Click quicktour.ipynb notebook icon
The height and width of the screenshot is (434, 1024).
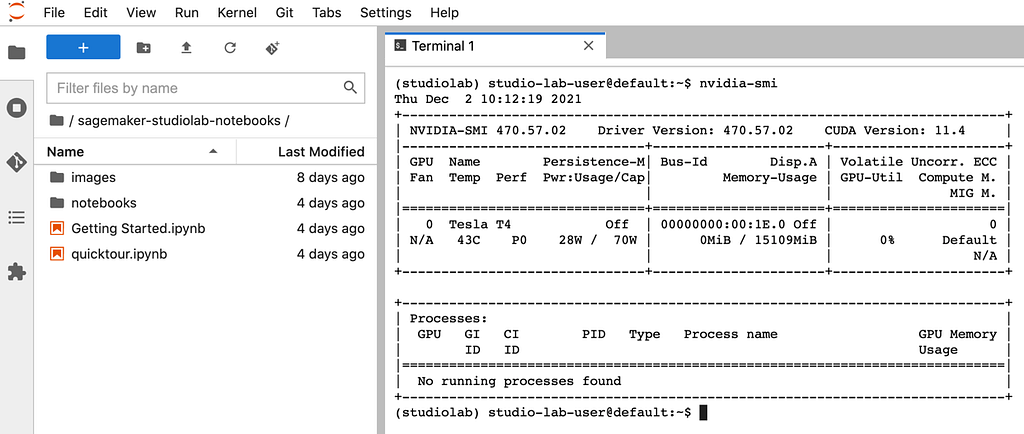tap(57, 254)
